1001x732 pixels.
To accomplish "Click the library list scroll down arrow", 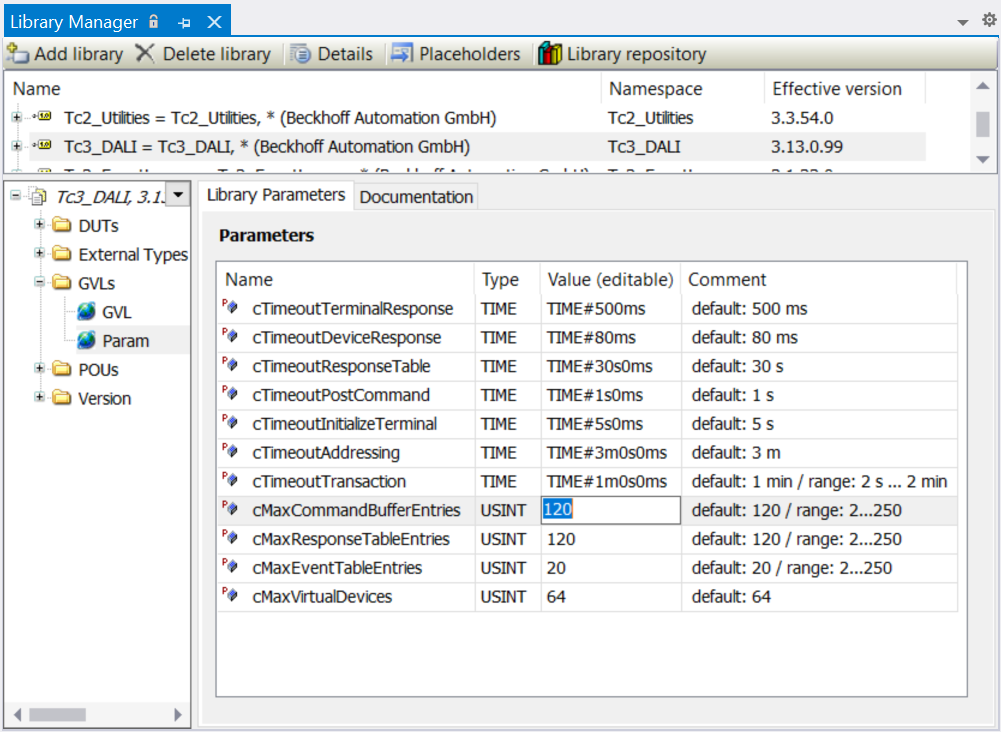I will [983, 160].
